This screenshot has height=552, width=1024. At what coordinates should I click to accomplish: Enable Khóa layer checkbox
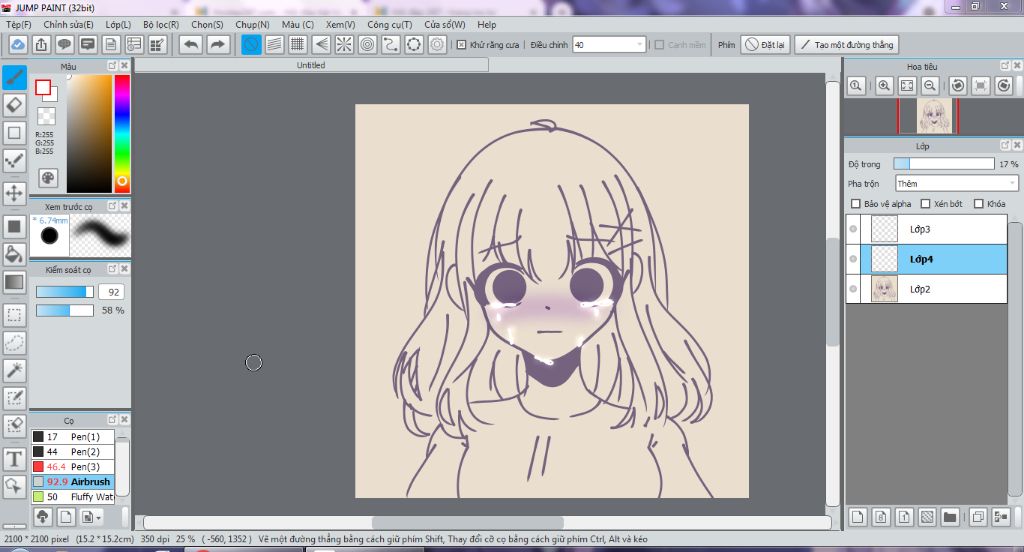[978, 204]
